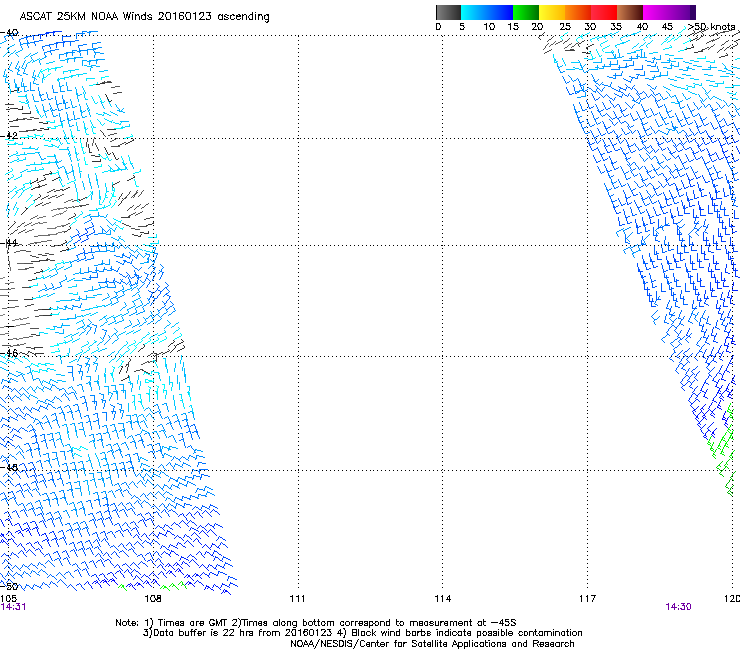Click the scale label 10
The width and height of the screenshot is (740, 650).
coord(489,27)
